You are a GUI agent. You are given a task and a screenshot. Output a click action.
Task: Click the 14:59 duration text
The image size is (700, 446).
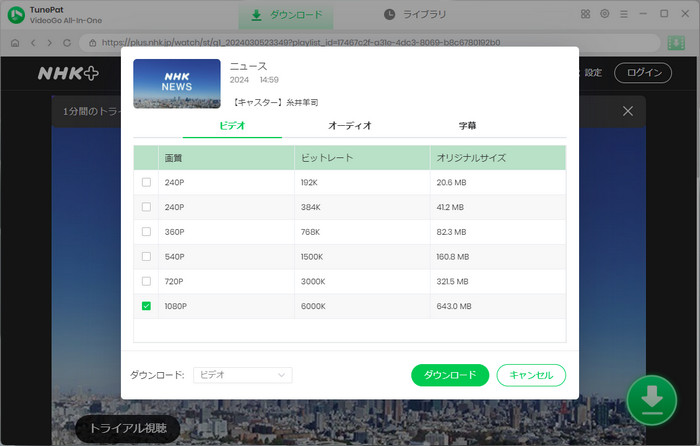point(269,80)
